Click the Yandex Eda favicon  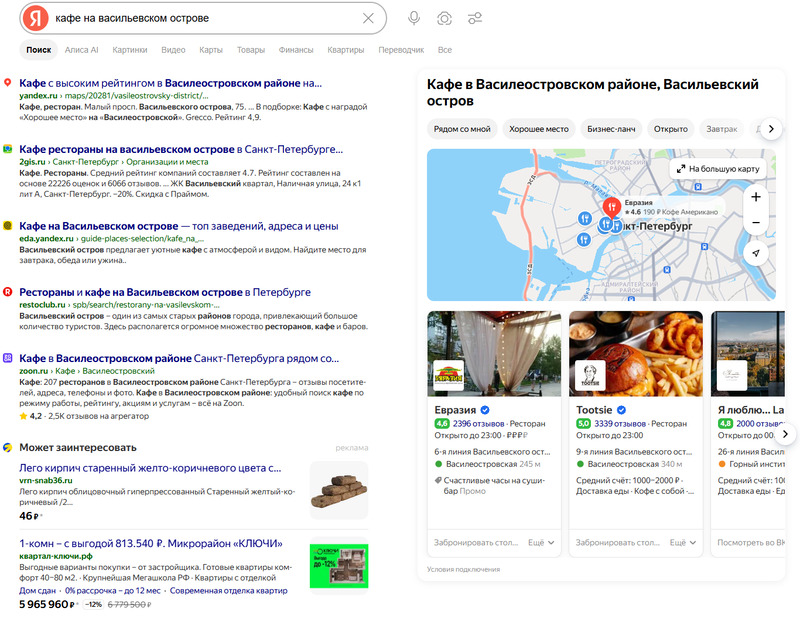8,226
